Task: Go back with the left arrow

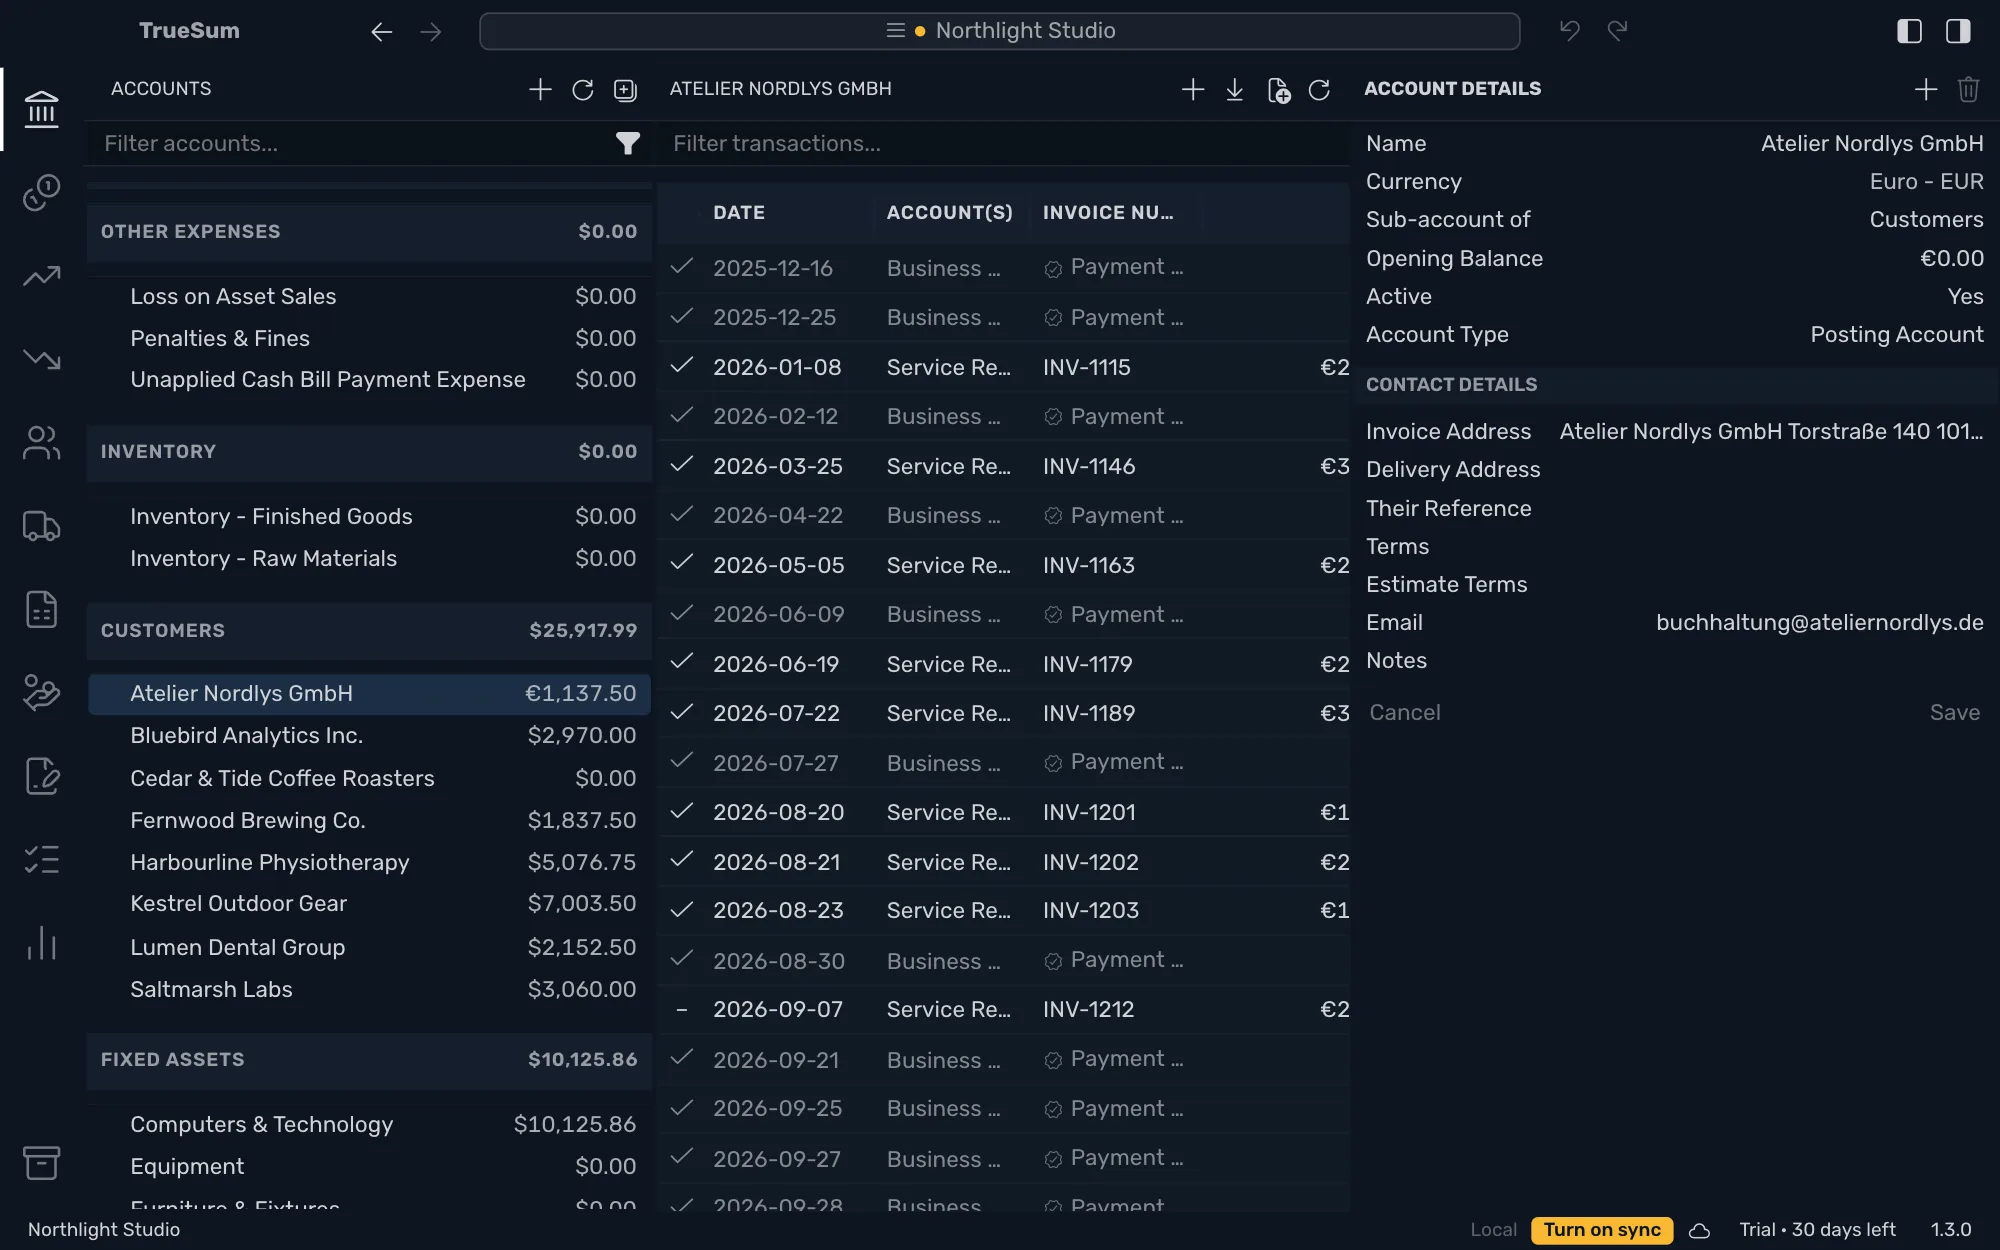Action: pos(381,32)
